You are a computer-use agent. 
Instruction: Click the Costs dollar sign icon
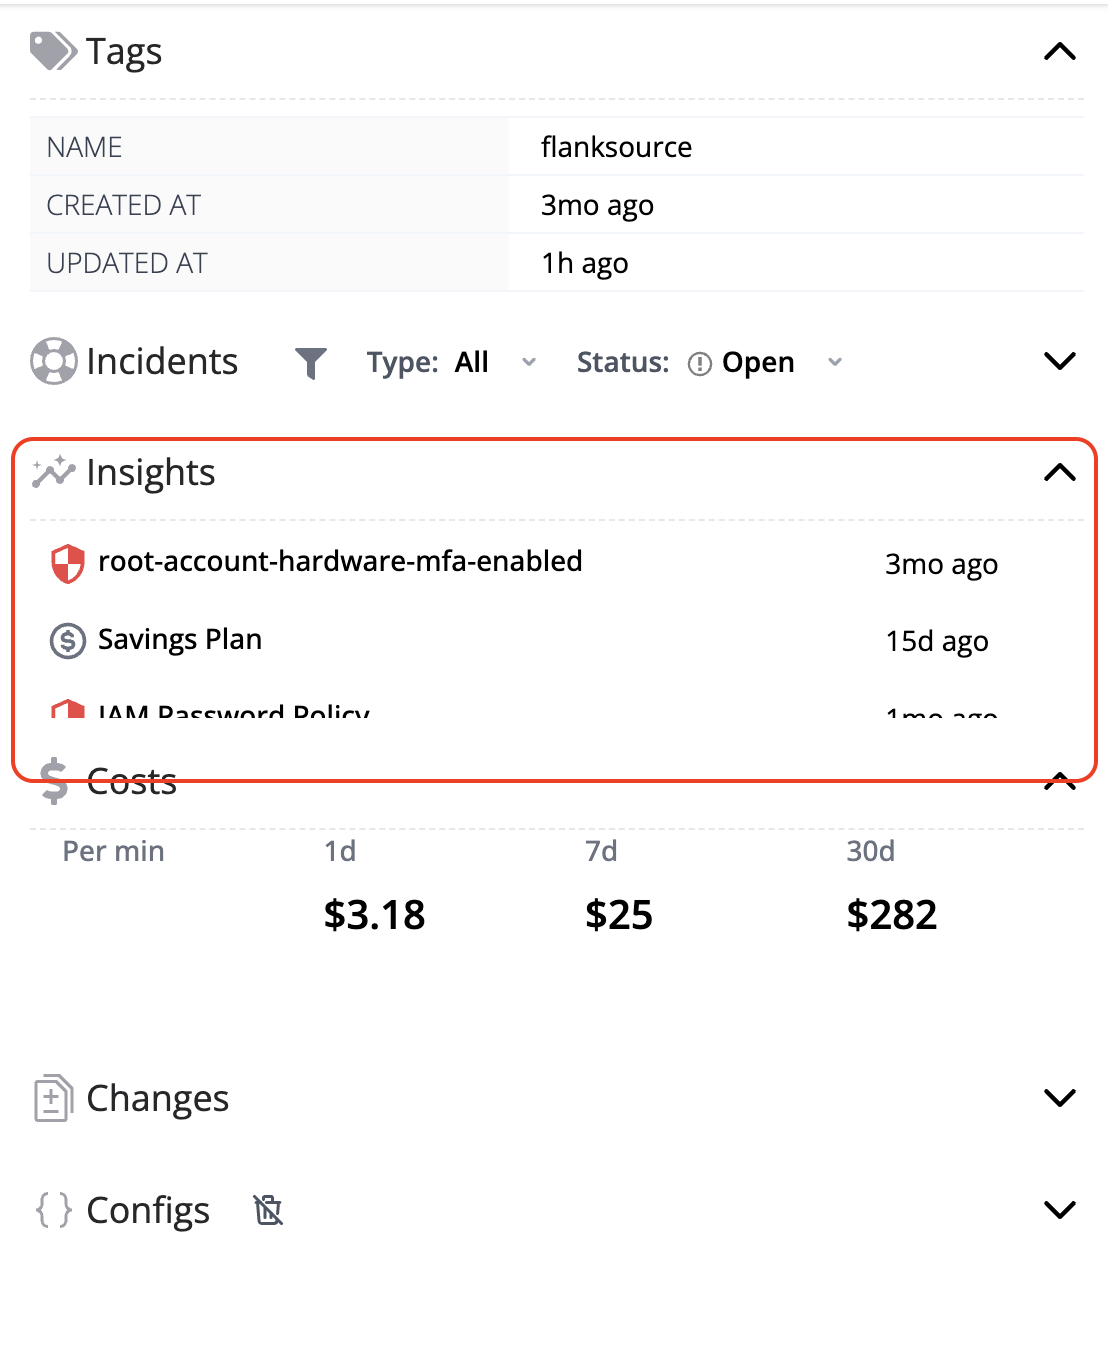52,782
